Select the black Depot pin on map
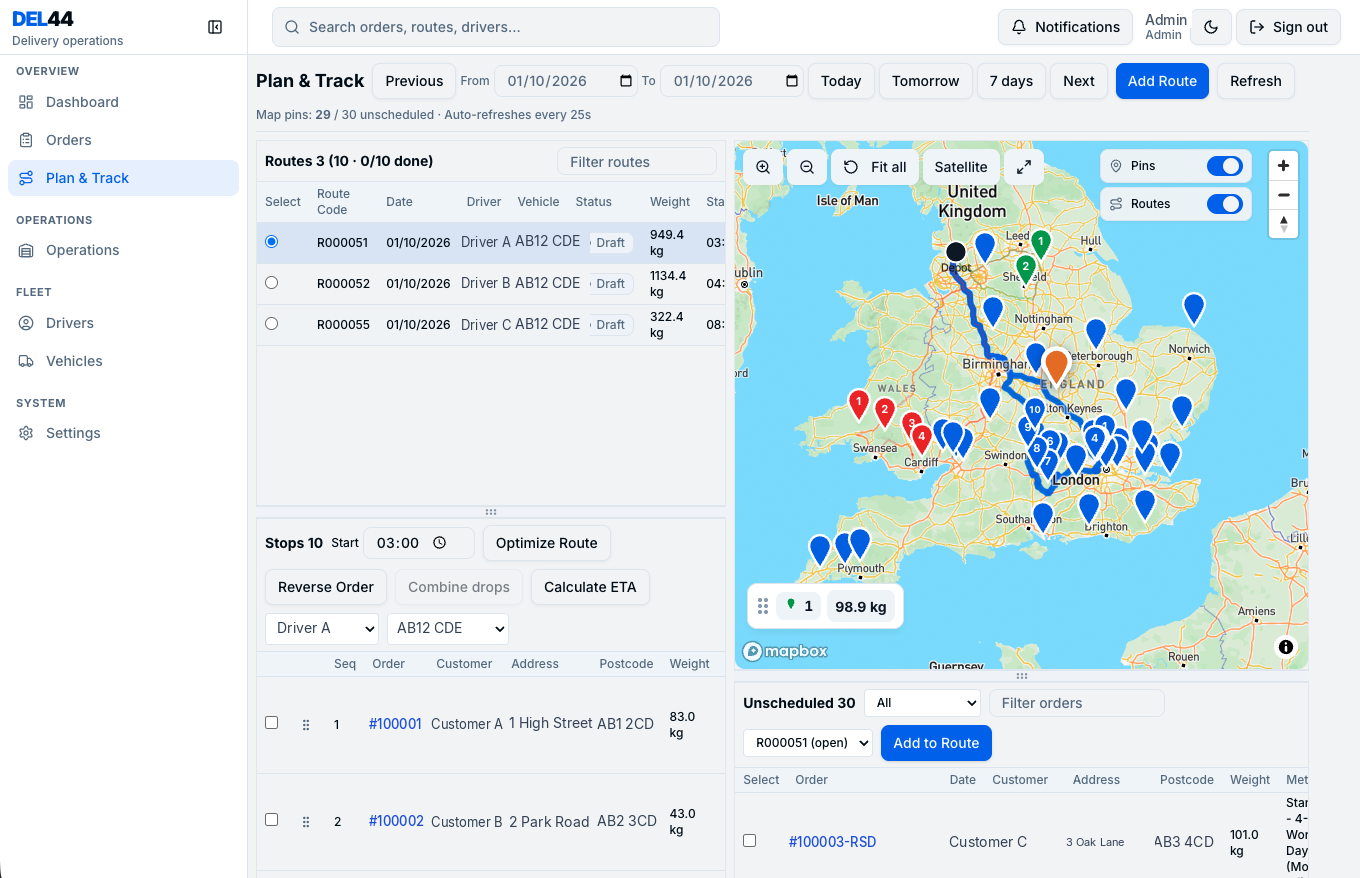1360x878 pixels. click(956, 252)
